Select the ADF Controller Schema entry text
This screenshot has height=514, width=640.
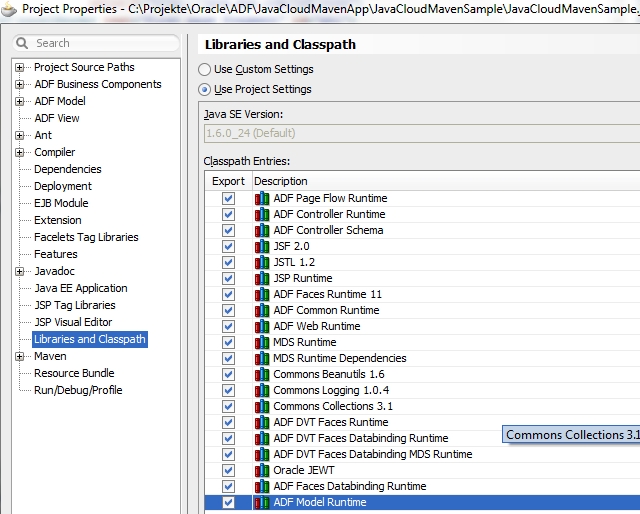(x=328, y=230)
